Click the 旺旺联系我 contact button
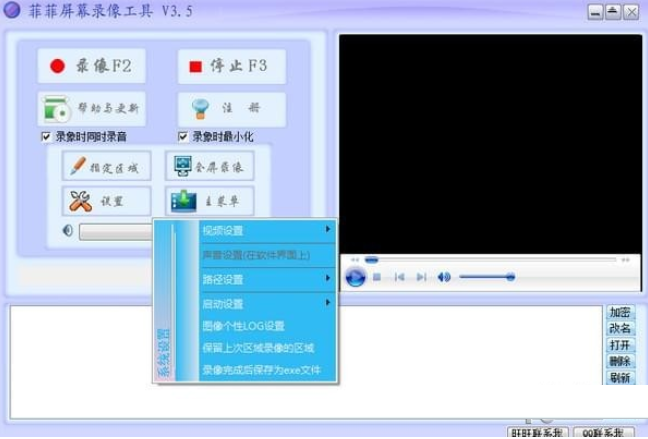 (x=538, y=432)
